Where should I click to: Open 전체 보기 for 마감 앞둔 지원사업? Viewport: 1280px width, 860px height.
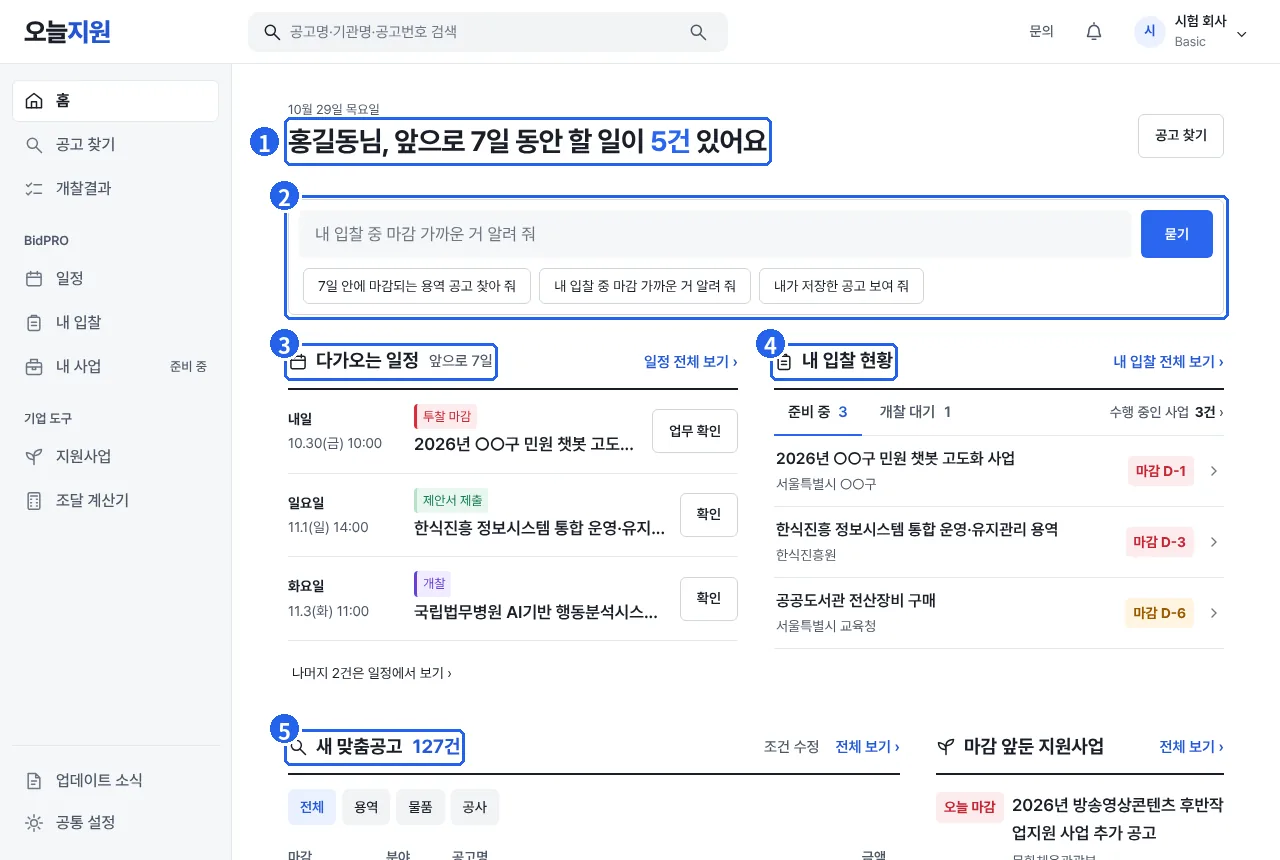coord(1191,747)
